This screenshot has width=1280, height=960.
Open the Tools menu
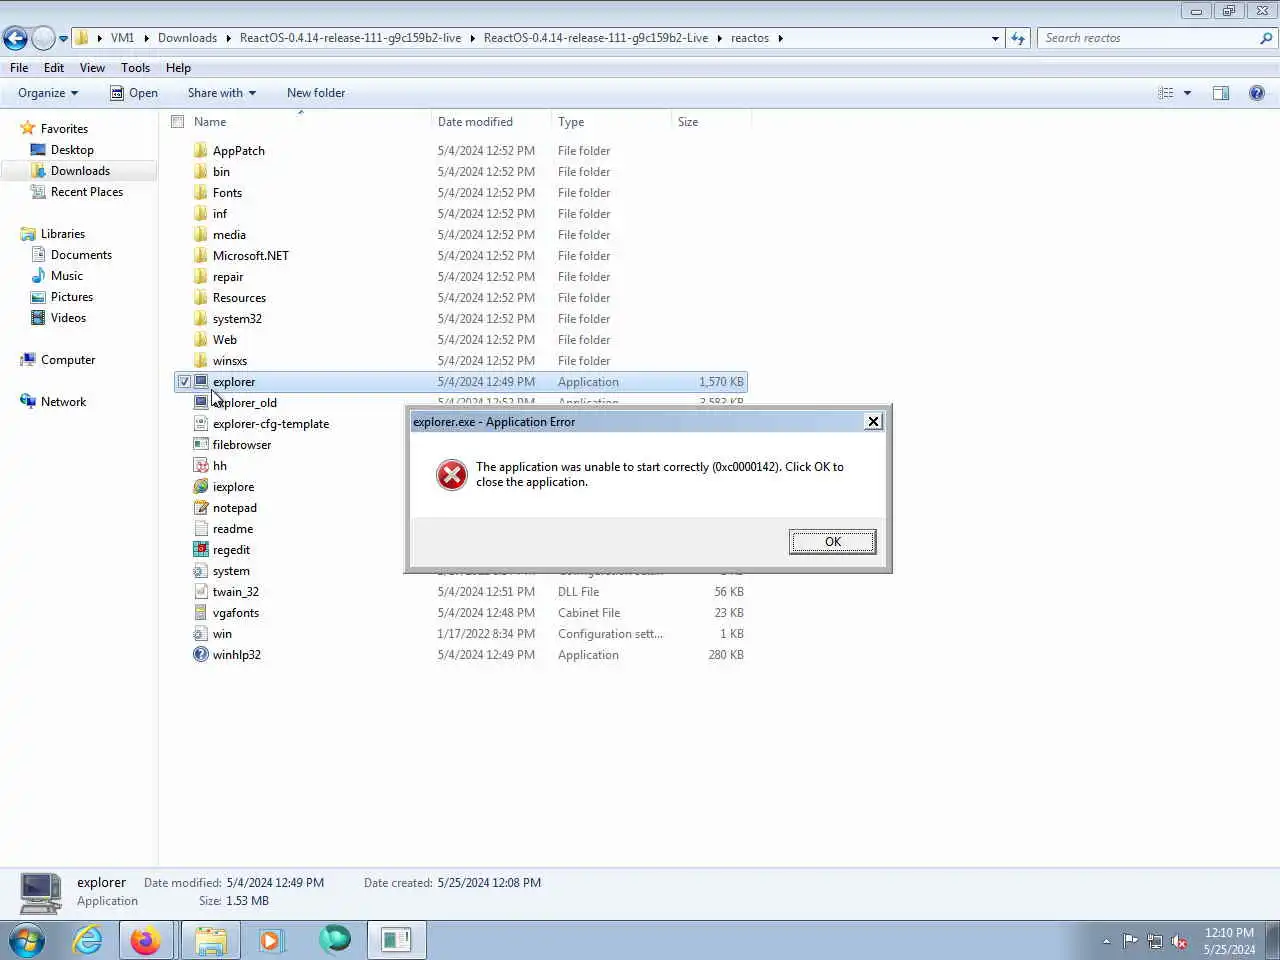135,68
